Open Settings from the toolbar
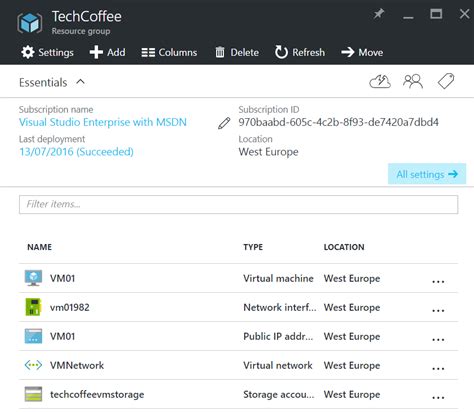This screenshot has width=474, height=412. pos(47,52)
